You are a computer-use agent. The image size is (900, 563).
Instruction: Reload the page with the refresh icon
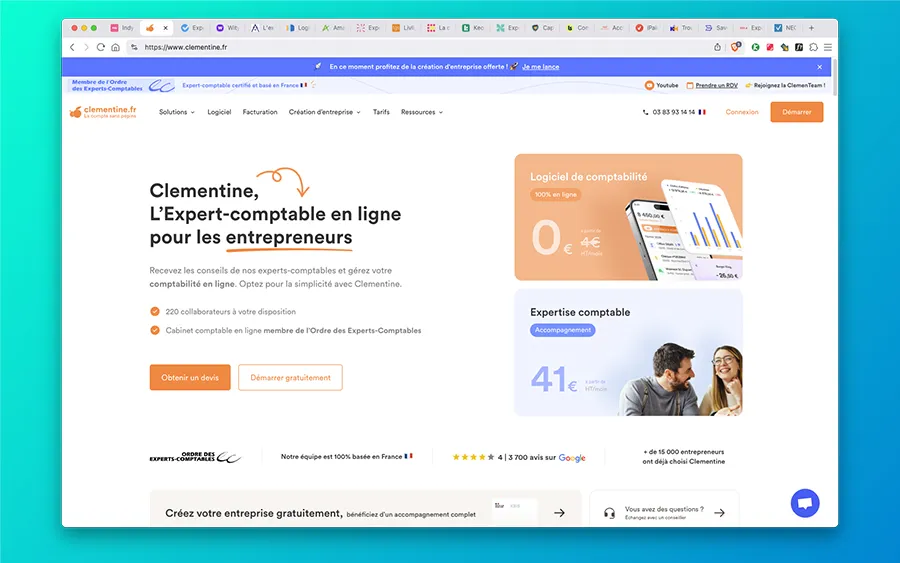coord(100,47)
